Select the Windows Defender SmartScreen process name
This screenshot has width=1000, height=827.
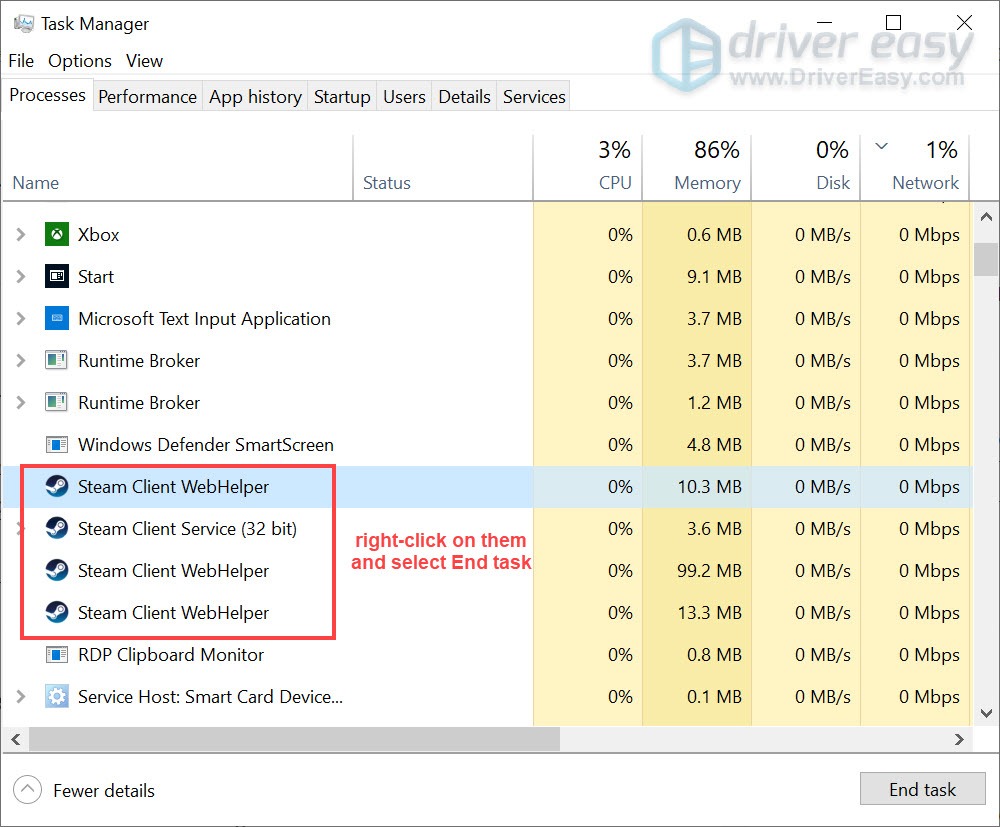click(x=205, y=444)
